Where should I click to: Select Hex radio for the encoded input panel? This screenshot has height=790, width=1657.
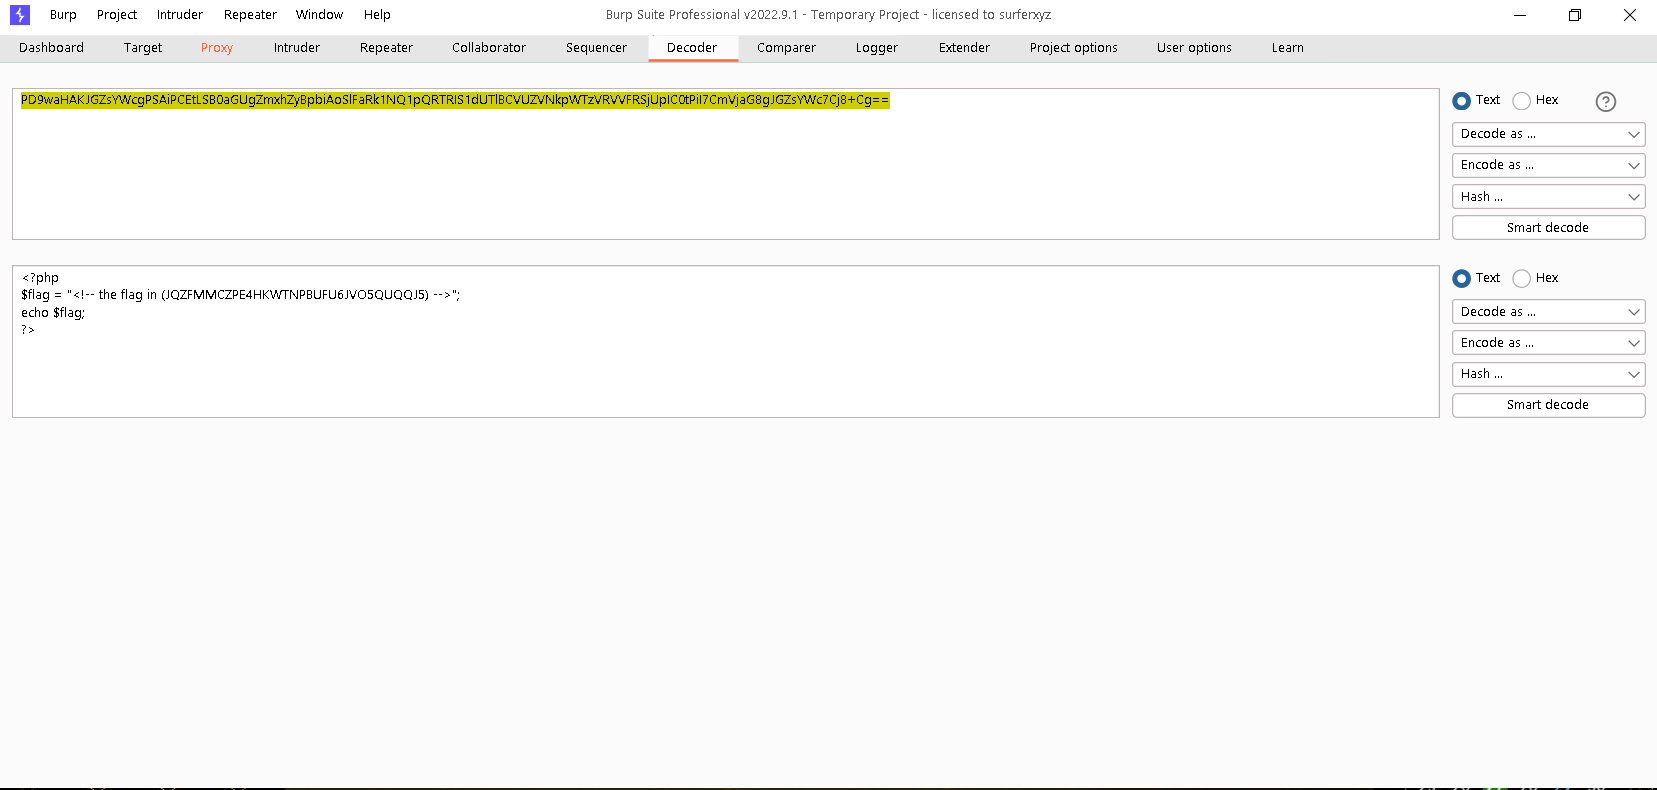click(x=1521, y=101)
